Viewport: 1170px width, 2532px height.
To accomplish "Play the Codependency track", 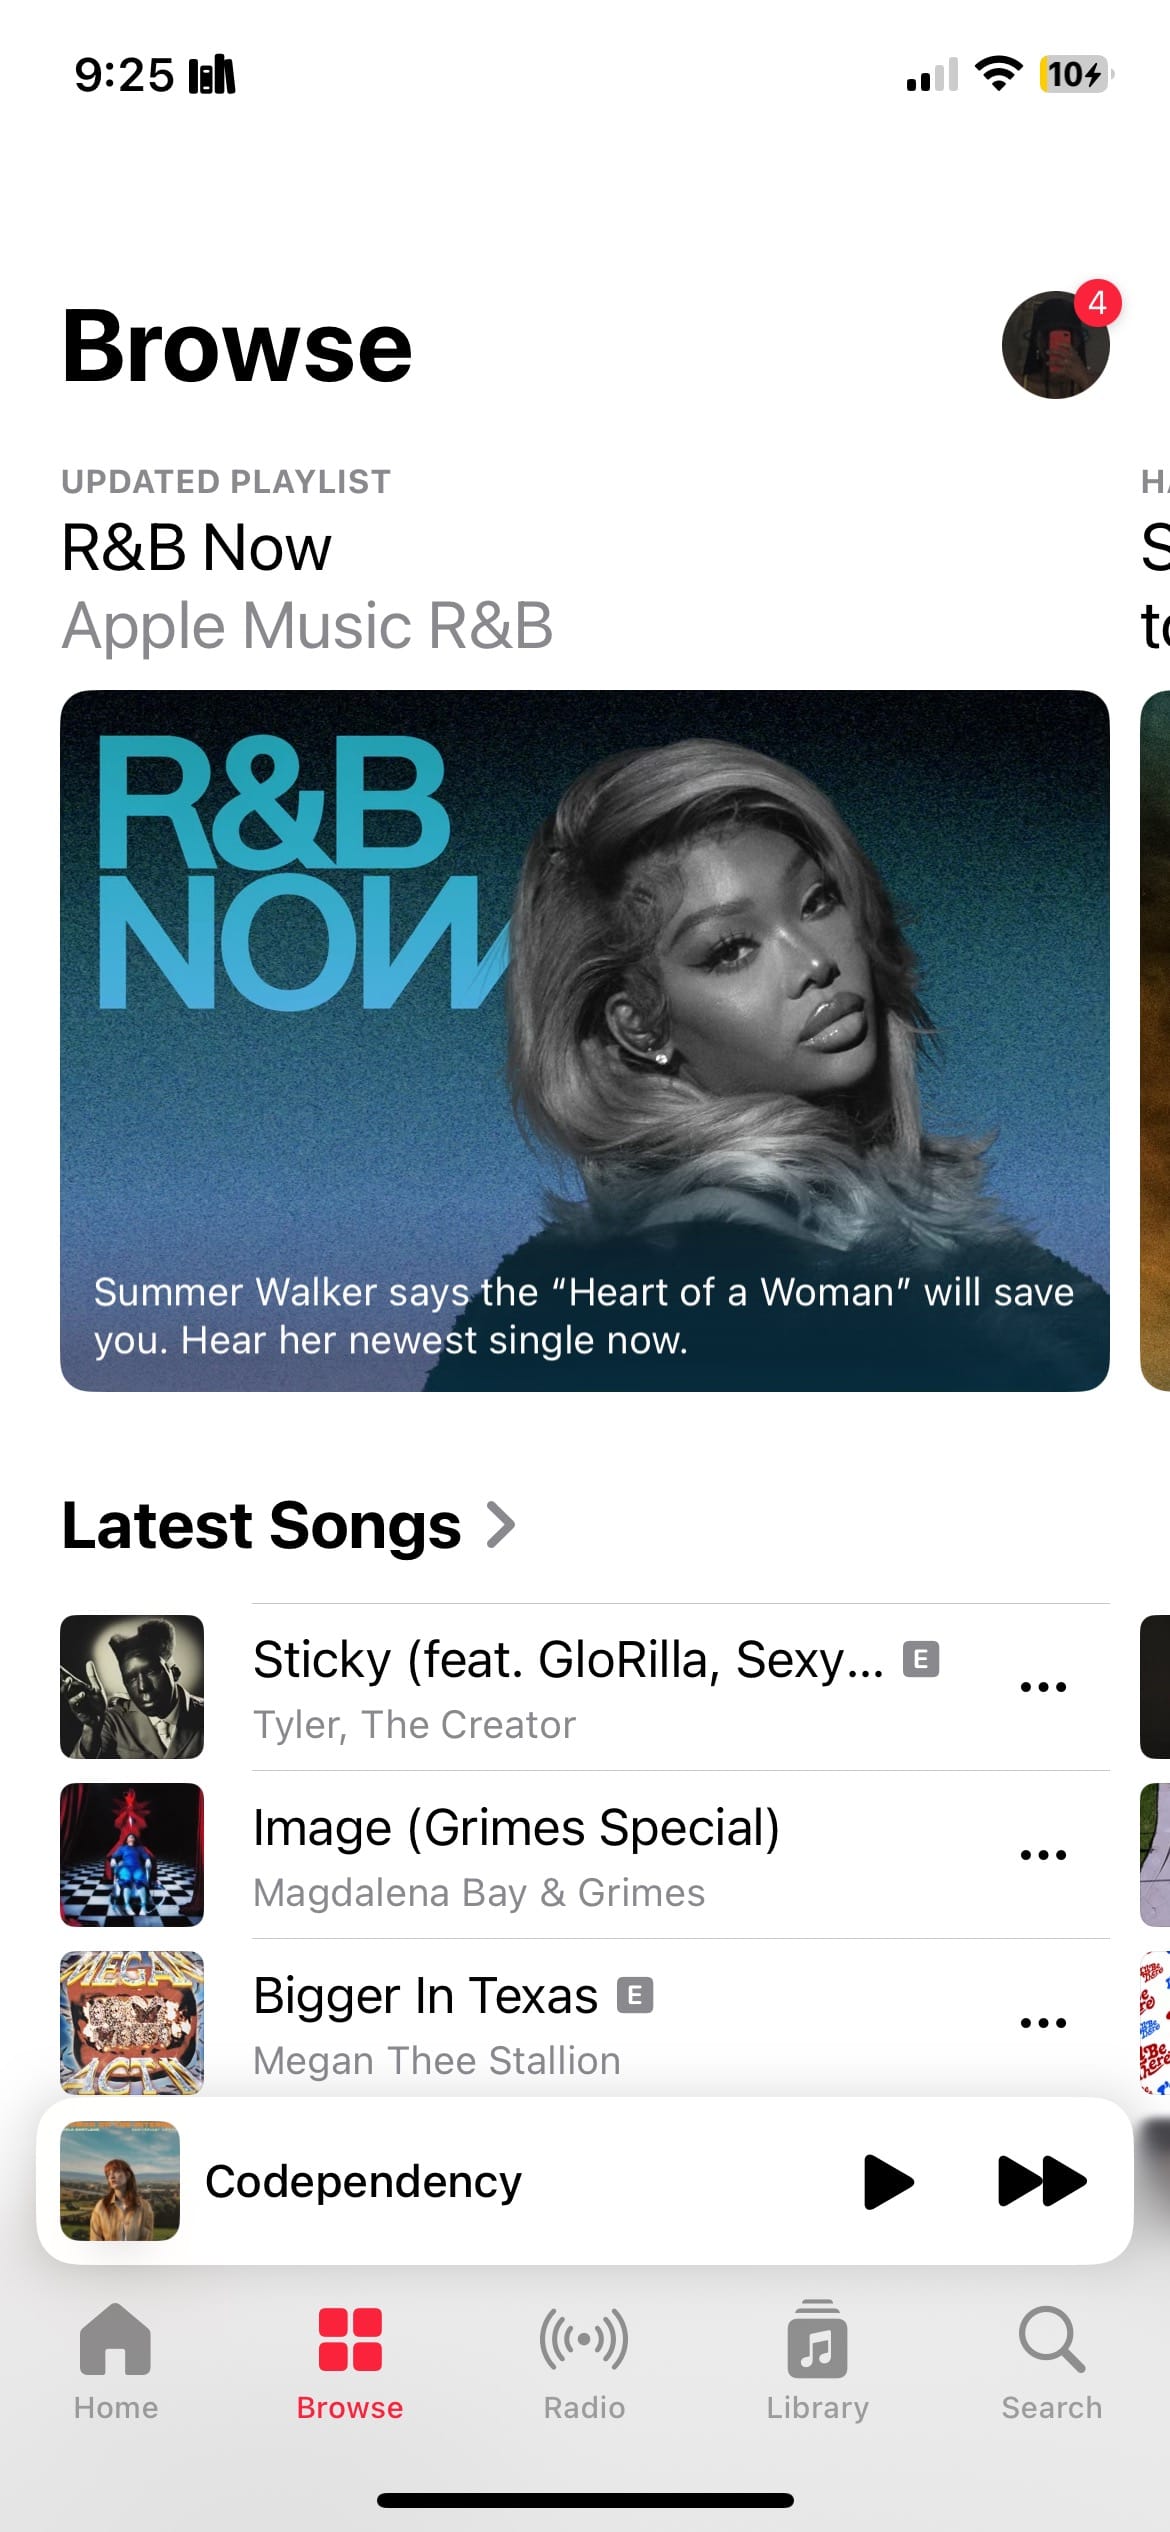I will pyautogui.click(x=889, y=2182).
